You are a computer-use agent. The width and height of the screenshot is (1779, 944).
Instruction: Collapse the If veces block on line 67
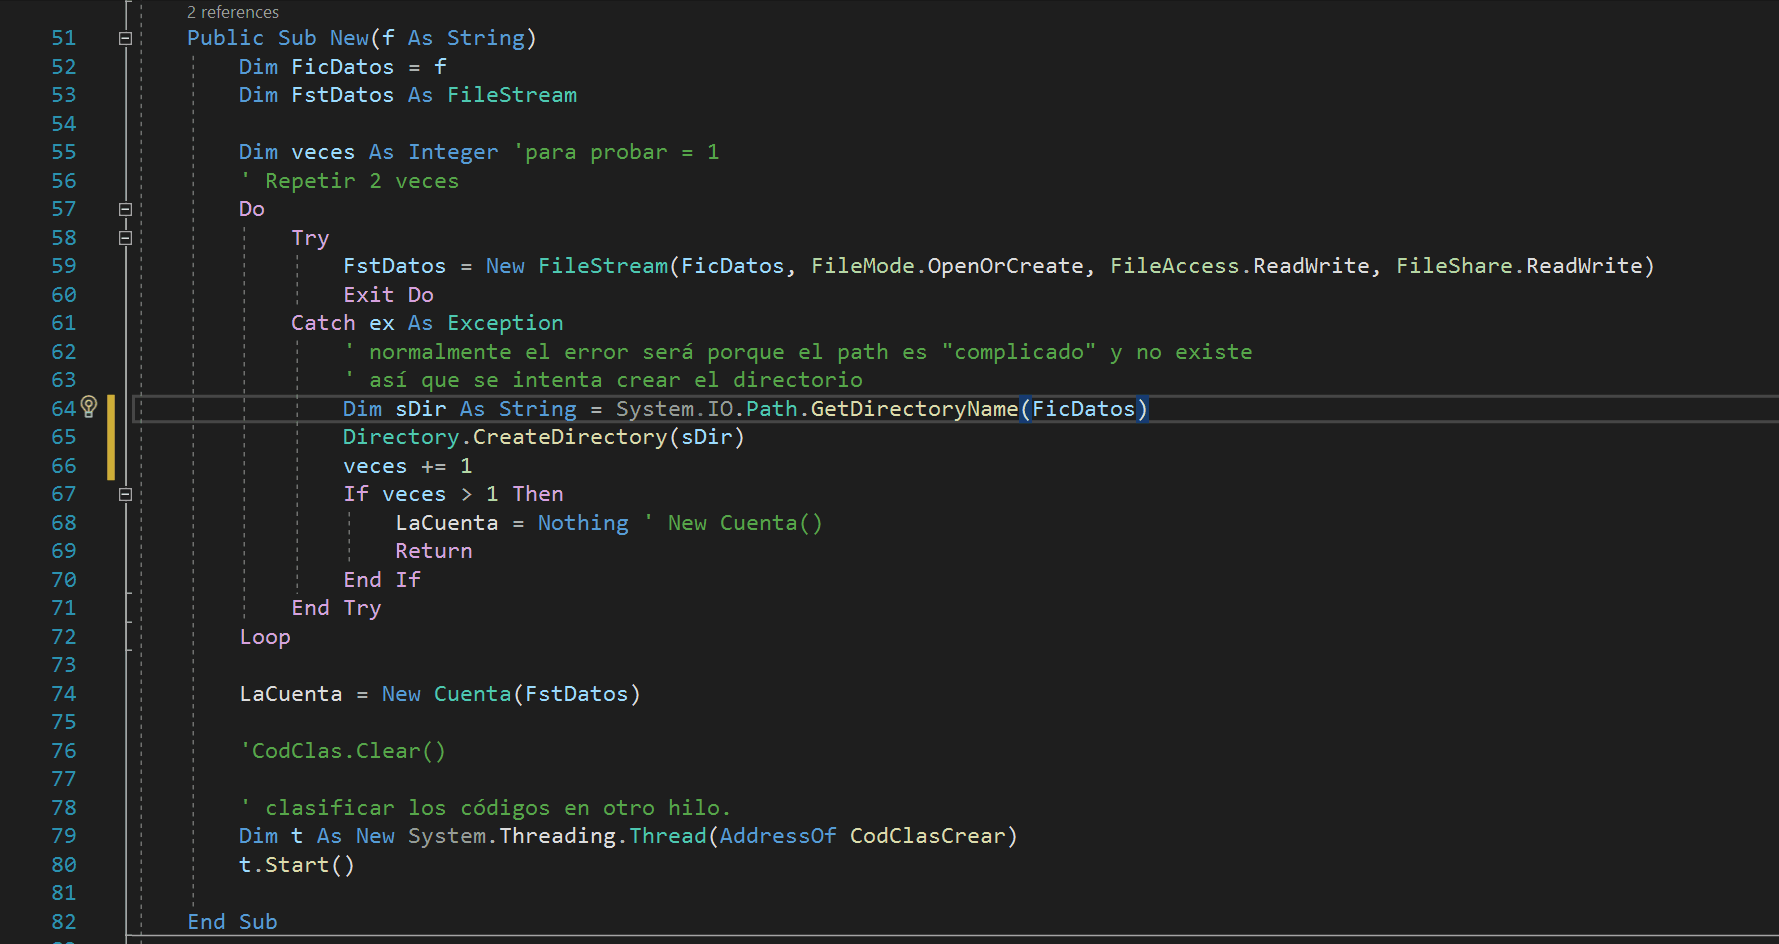(x=125, y=493)
